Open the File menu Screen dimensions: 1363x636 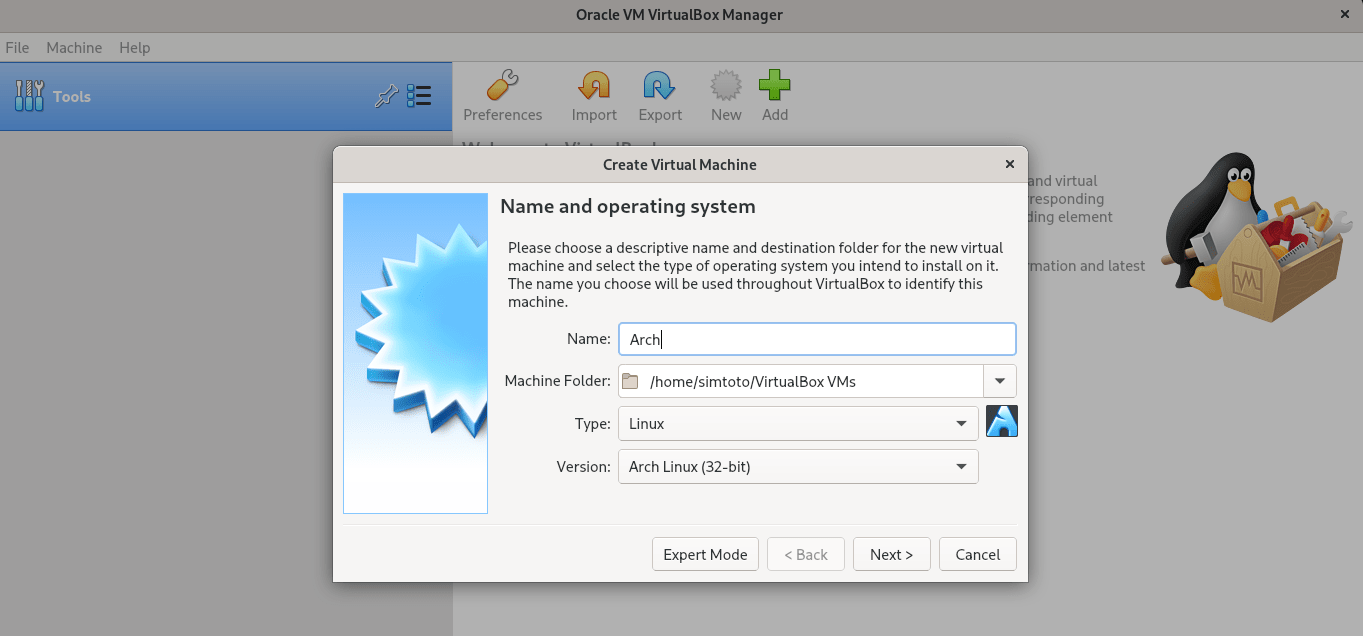tap(17, 47)
